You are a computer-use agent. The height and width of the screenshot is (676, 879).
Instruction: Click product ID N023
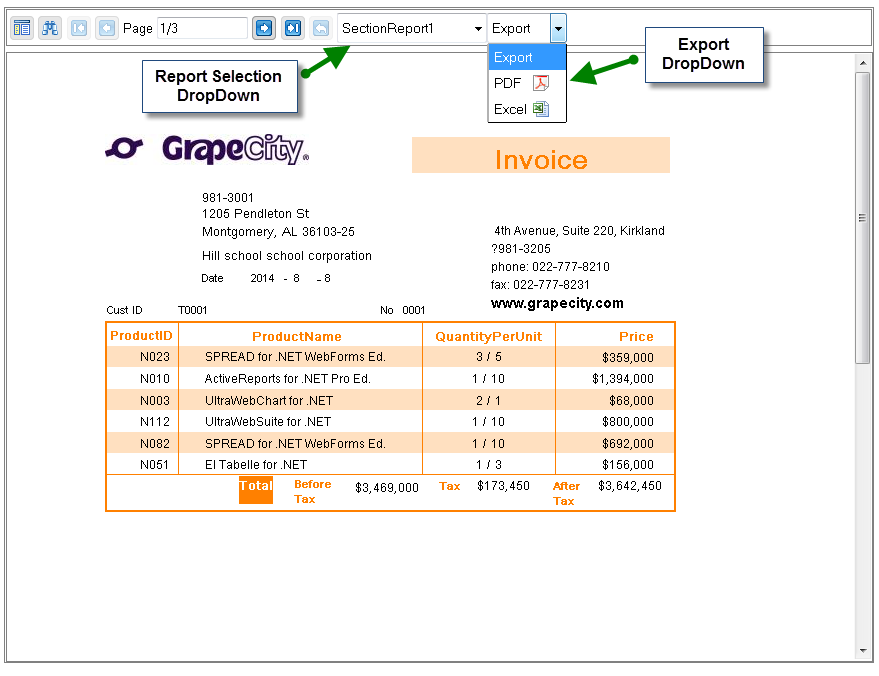click(155, 357)
